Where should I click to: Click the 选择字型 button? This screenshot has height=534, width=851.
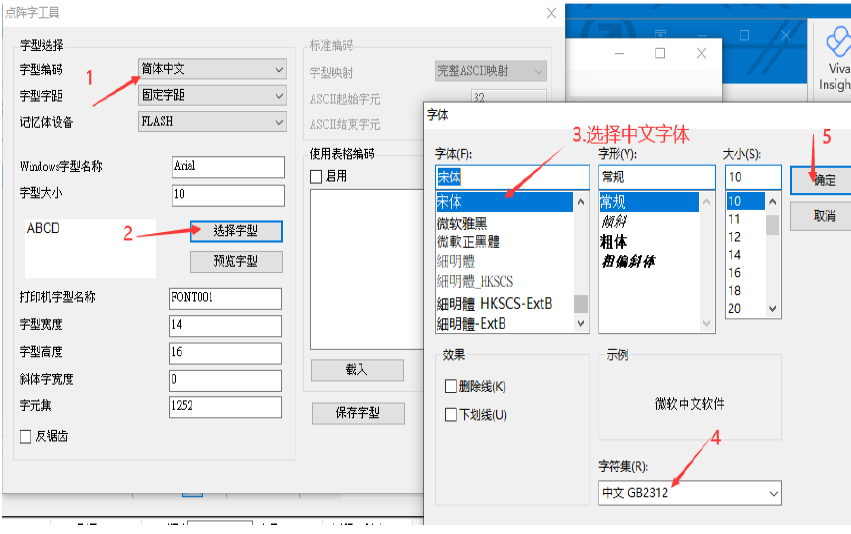click(236, 231)
